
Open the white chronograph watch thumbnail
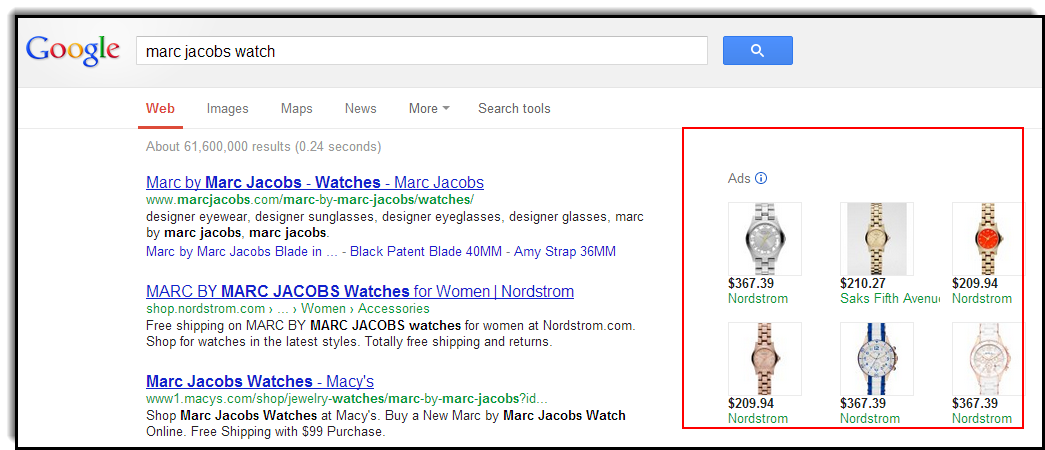point(986,359)
